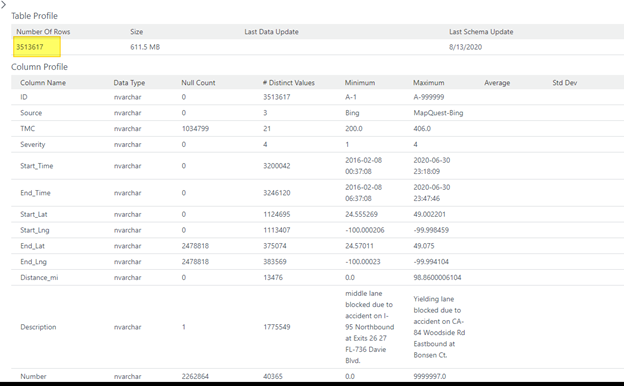Click the ID maximum value A-999999
Screen dimensions: 624x386
429,97
